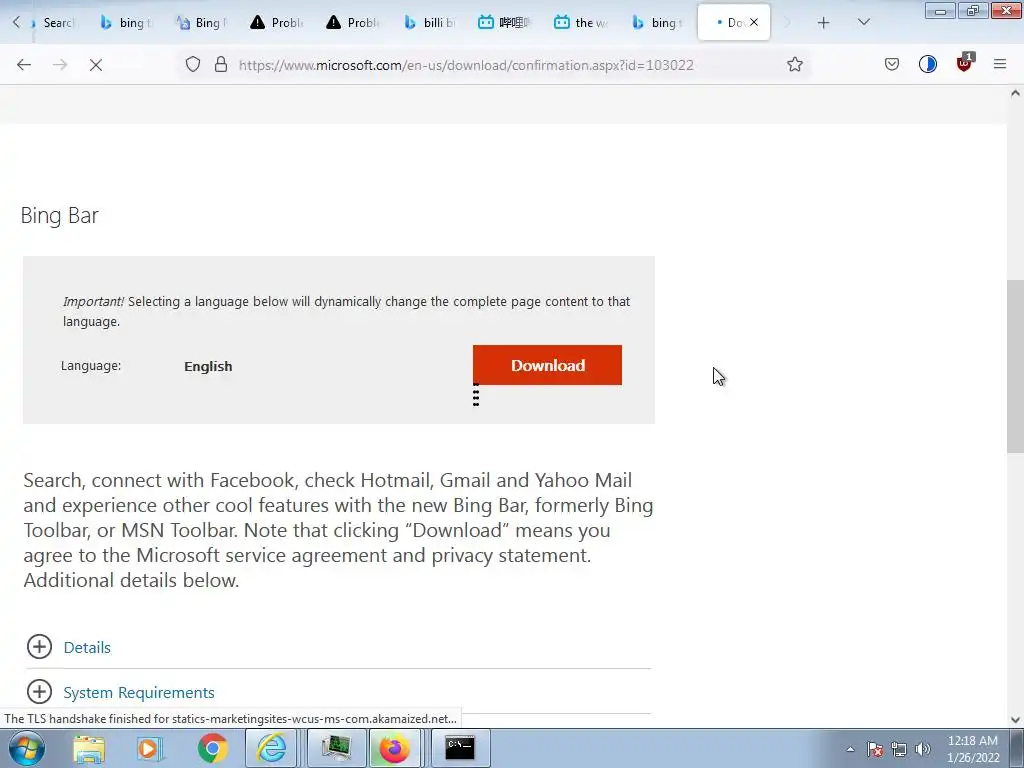Image resolution: width=1024 pixels, height=768 pixels.
Task: Expand the Details section
Action: pos(39,647)
